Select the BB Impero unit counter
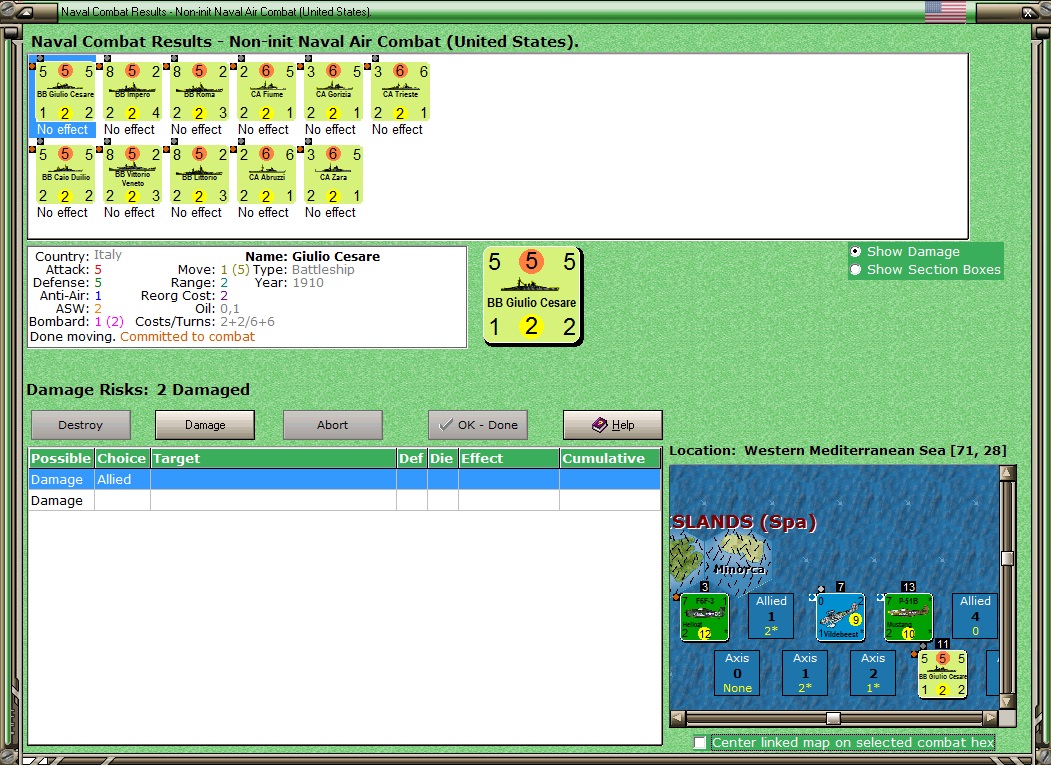 tap(132, 92)
